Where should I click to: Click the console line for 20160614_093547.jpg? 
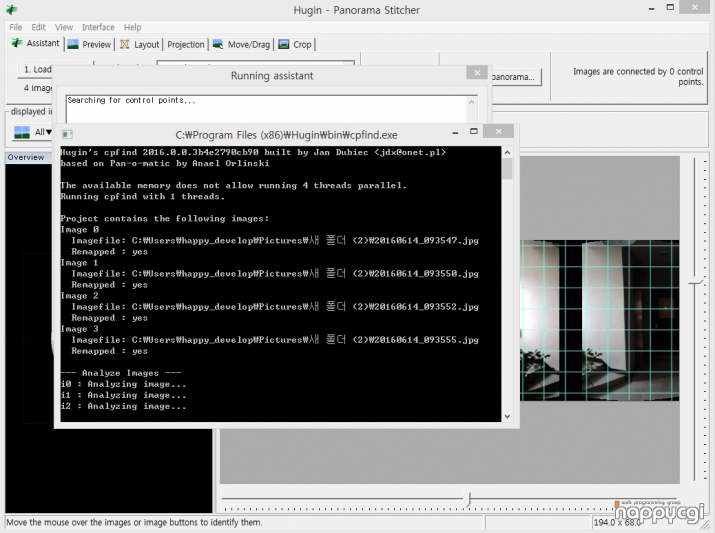275,241
